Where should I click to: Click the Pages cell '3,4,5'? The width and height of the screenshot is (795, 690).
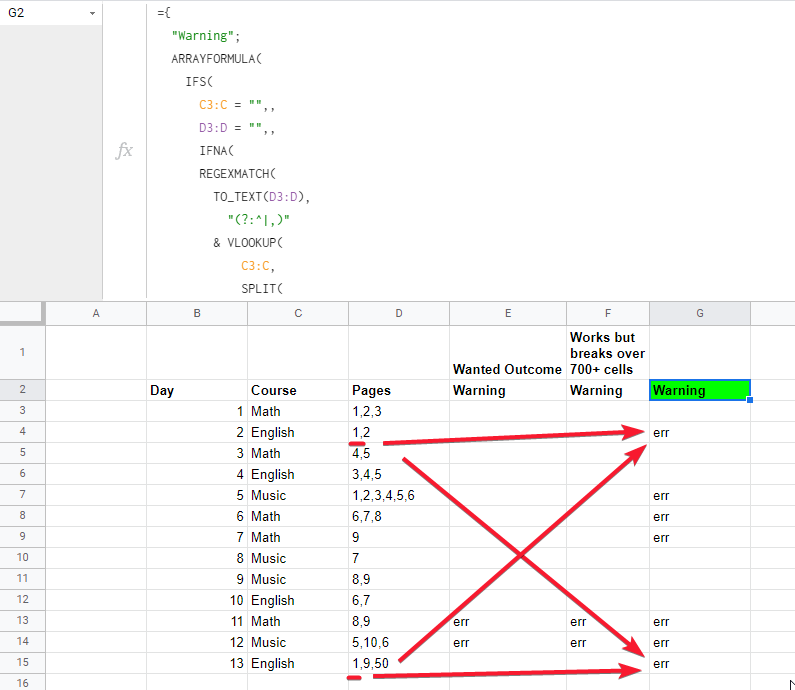point(399,474)
